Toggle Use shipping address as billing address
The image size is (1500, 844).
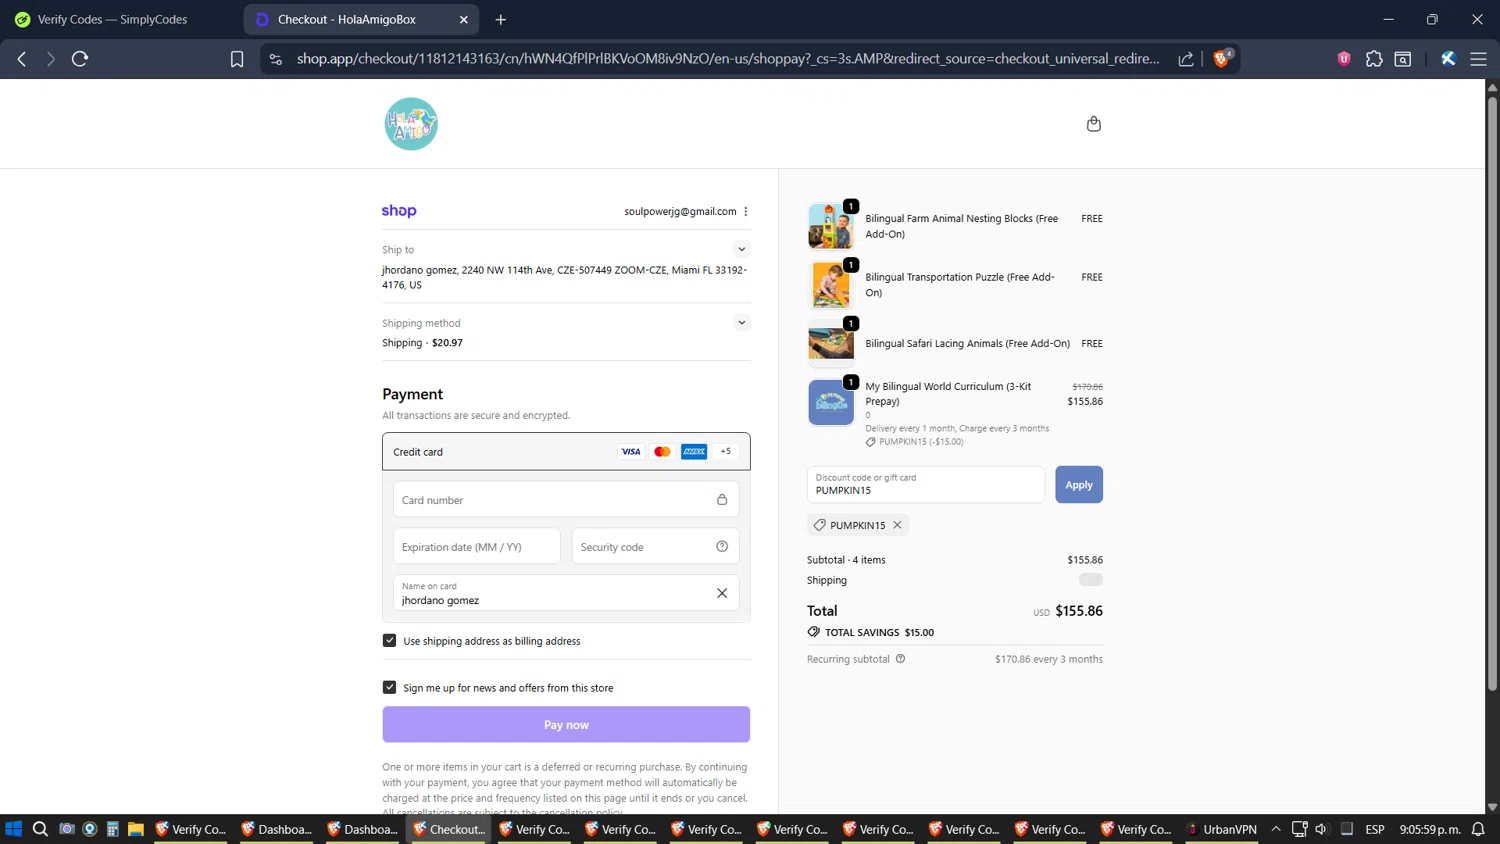tap(390, 641)
